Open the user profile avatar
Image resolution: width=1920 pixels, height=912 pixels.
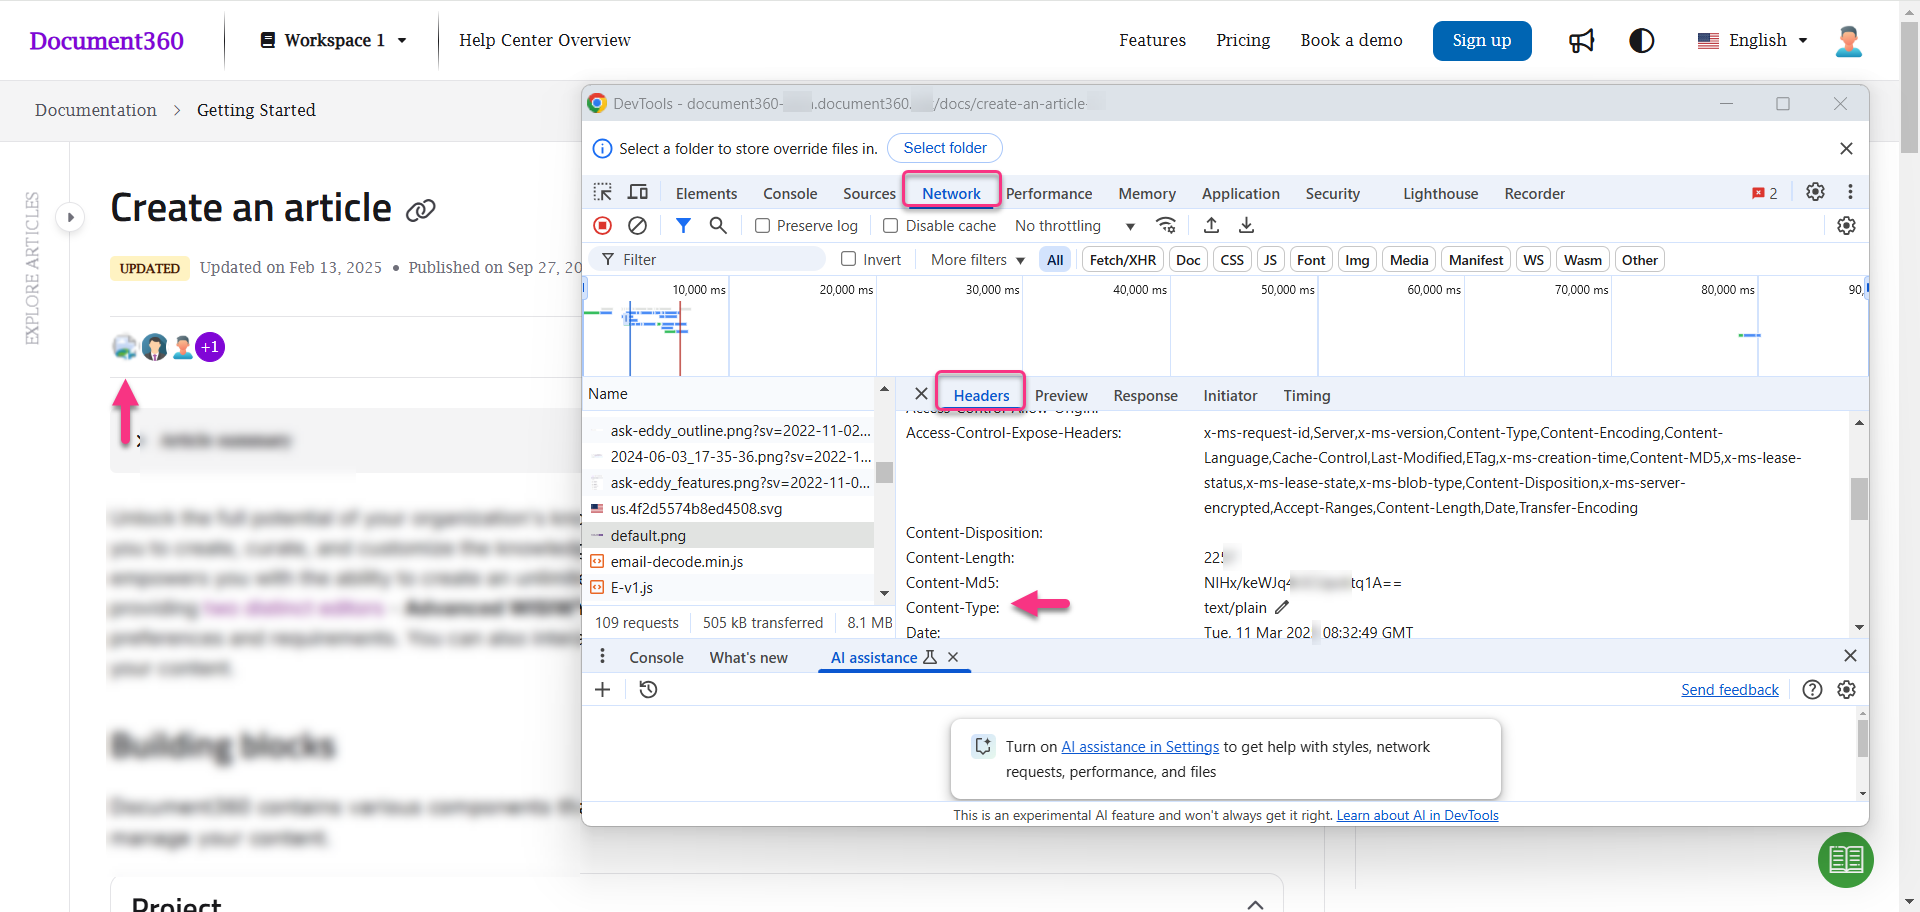pos(1849,41)
